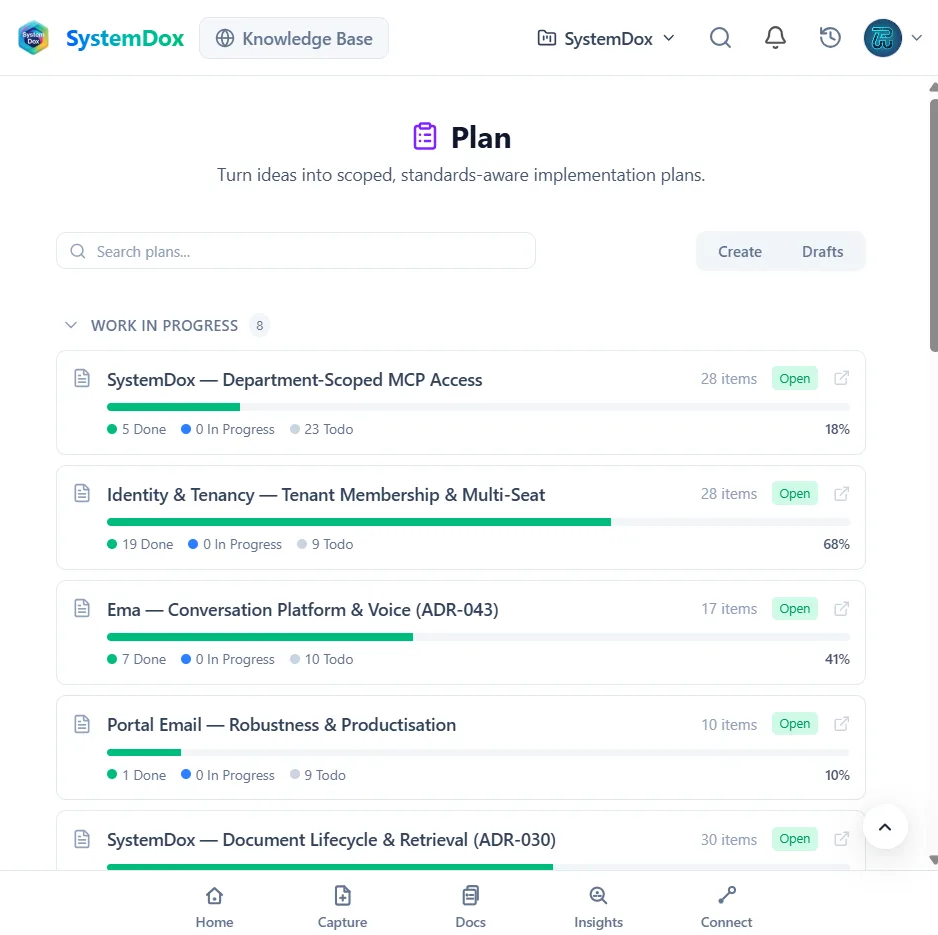The height and width of the screenshot is (935, 938).
Task: Open the Connect tab
Action: tap(726, 906)
